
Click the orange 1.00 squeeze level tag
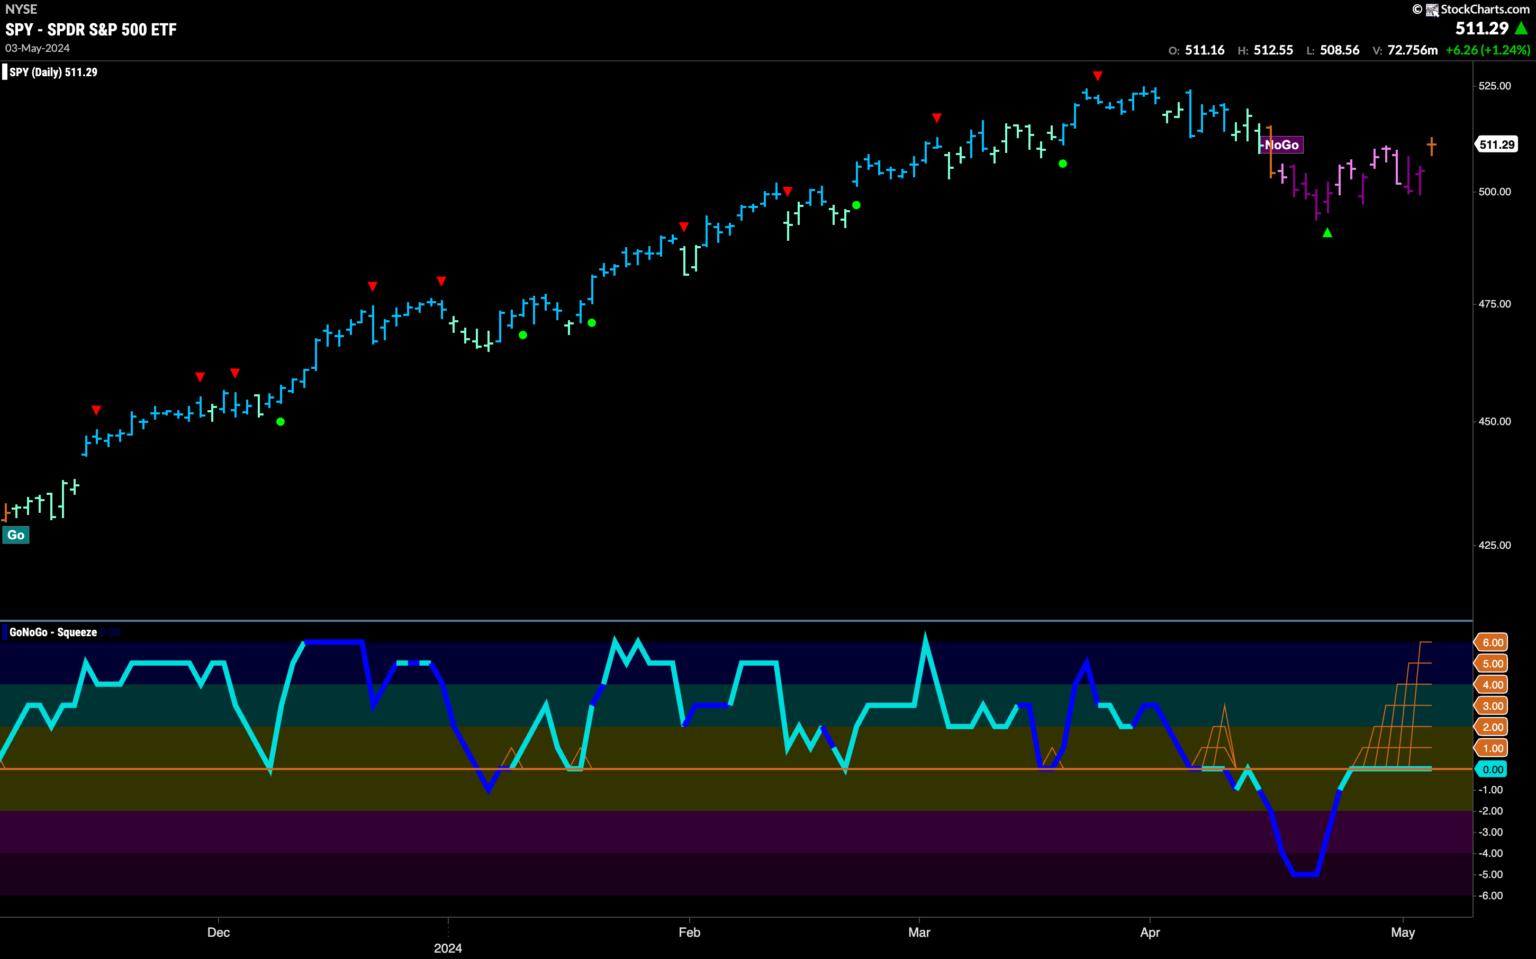pyautogui.click(x=1492, y=748)
